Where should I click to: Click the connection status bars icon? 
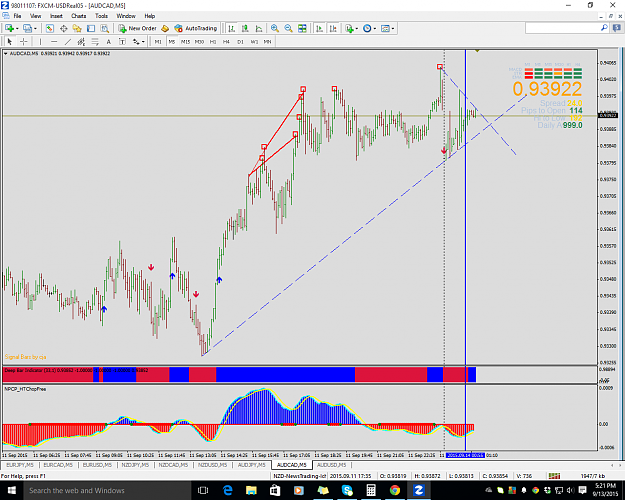(x=554, y=476)
